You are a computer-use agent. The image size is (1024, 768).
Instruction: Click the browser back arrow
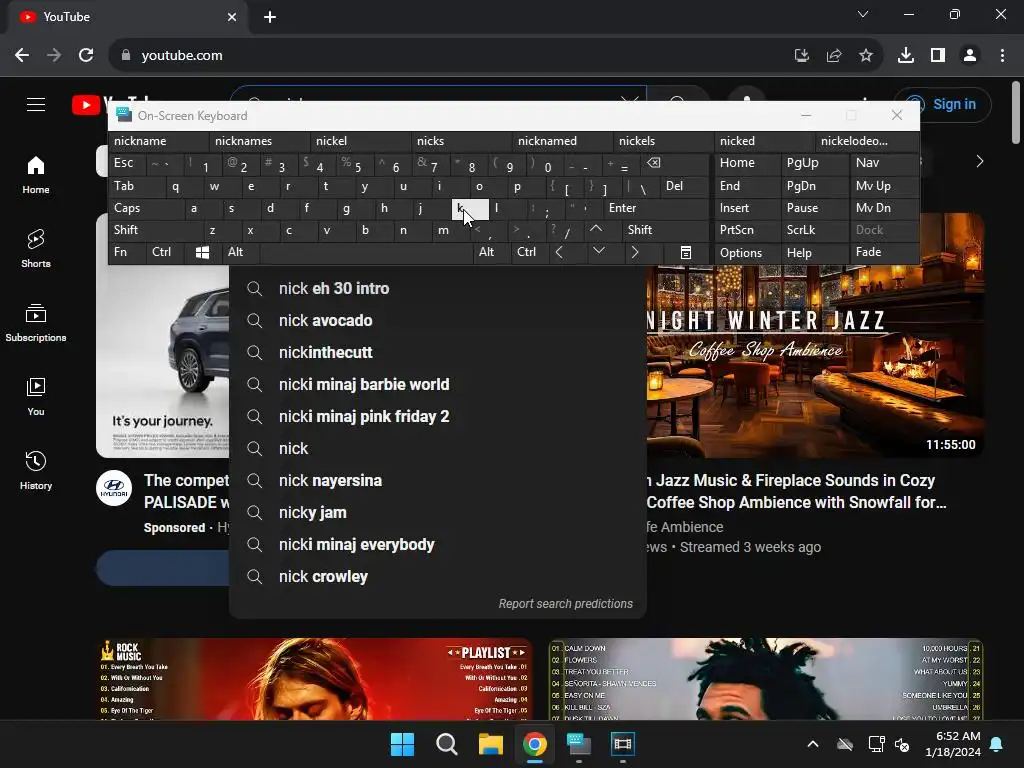pos(22,56)
